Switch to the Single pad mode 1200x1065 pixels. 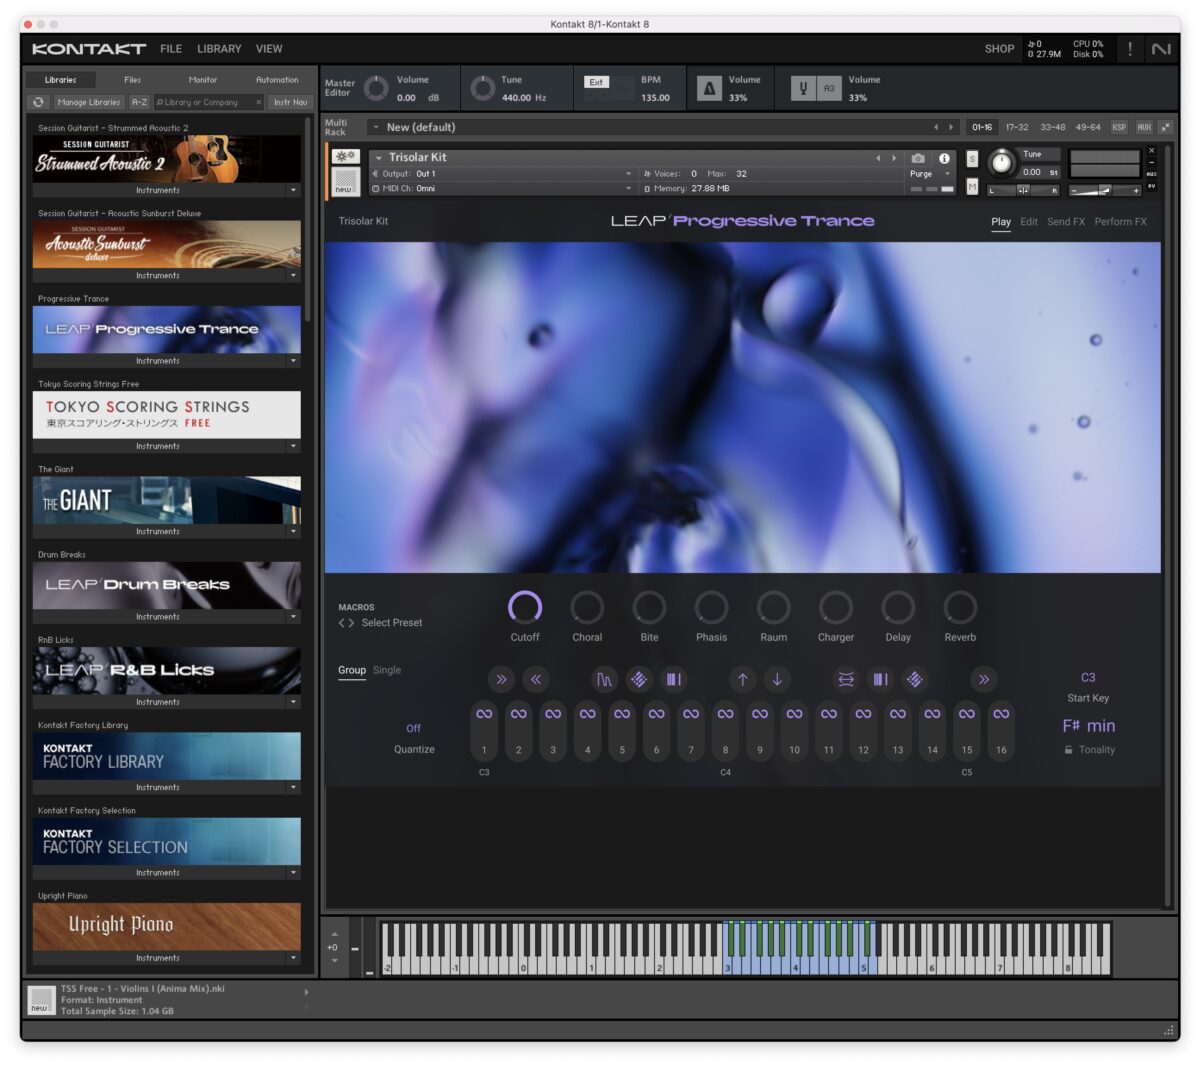pyautogui.click(x=387, y=670)
